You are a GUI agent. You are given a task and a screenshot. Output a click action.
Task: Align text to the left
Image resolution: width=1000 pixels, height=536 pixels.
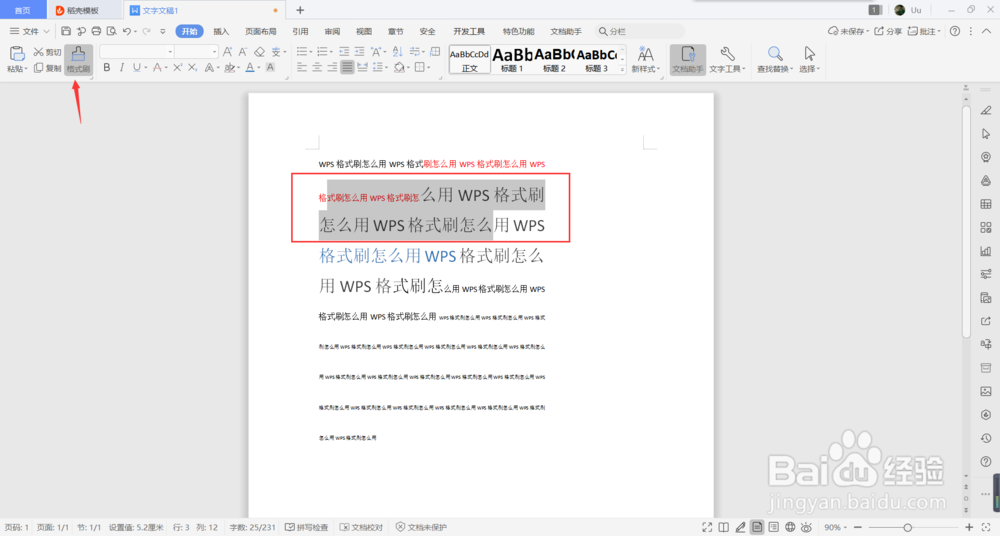click(x=302, y=67)
